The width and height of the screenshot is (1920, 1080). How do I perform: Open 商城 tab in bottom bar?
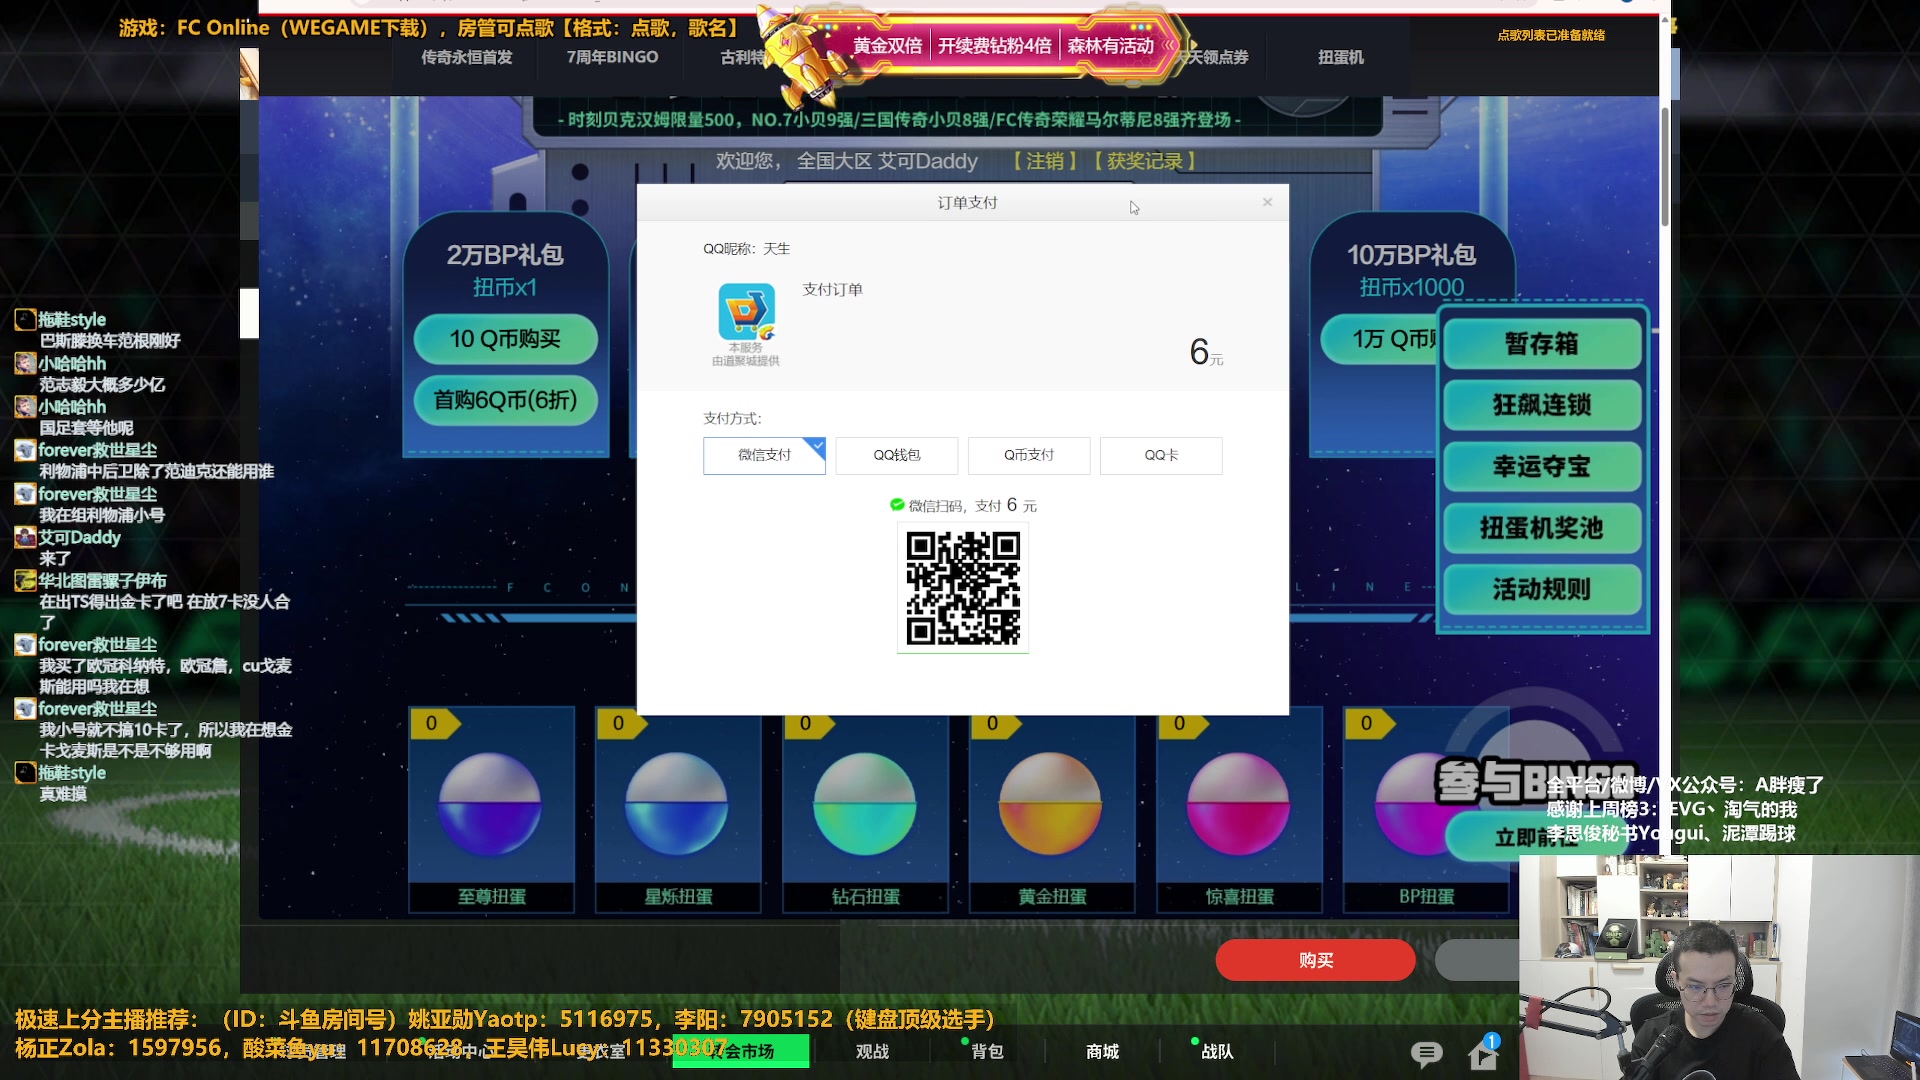[1102, 1051]
